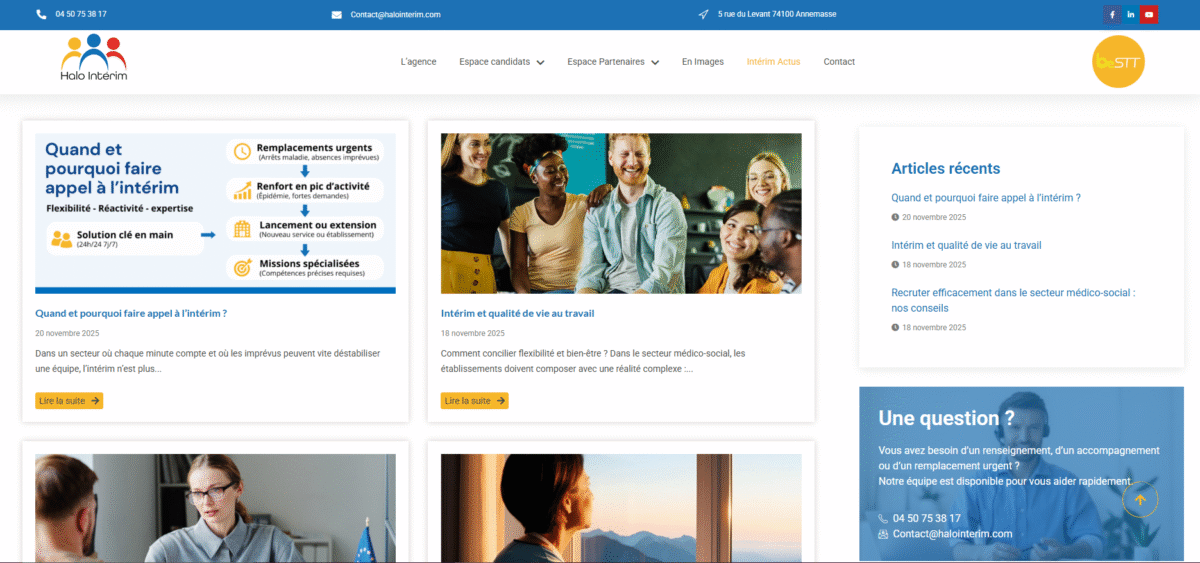
Task: Open recent article Quand et pourquoi faire appel
Action: (986, 198)
